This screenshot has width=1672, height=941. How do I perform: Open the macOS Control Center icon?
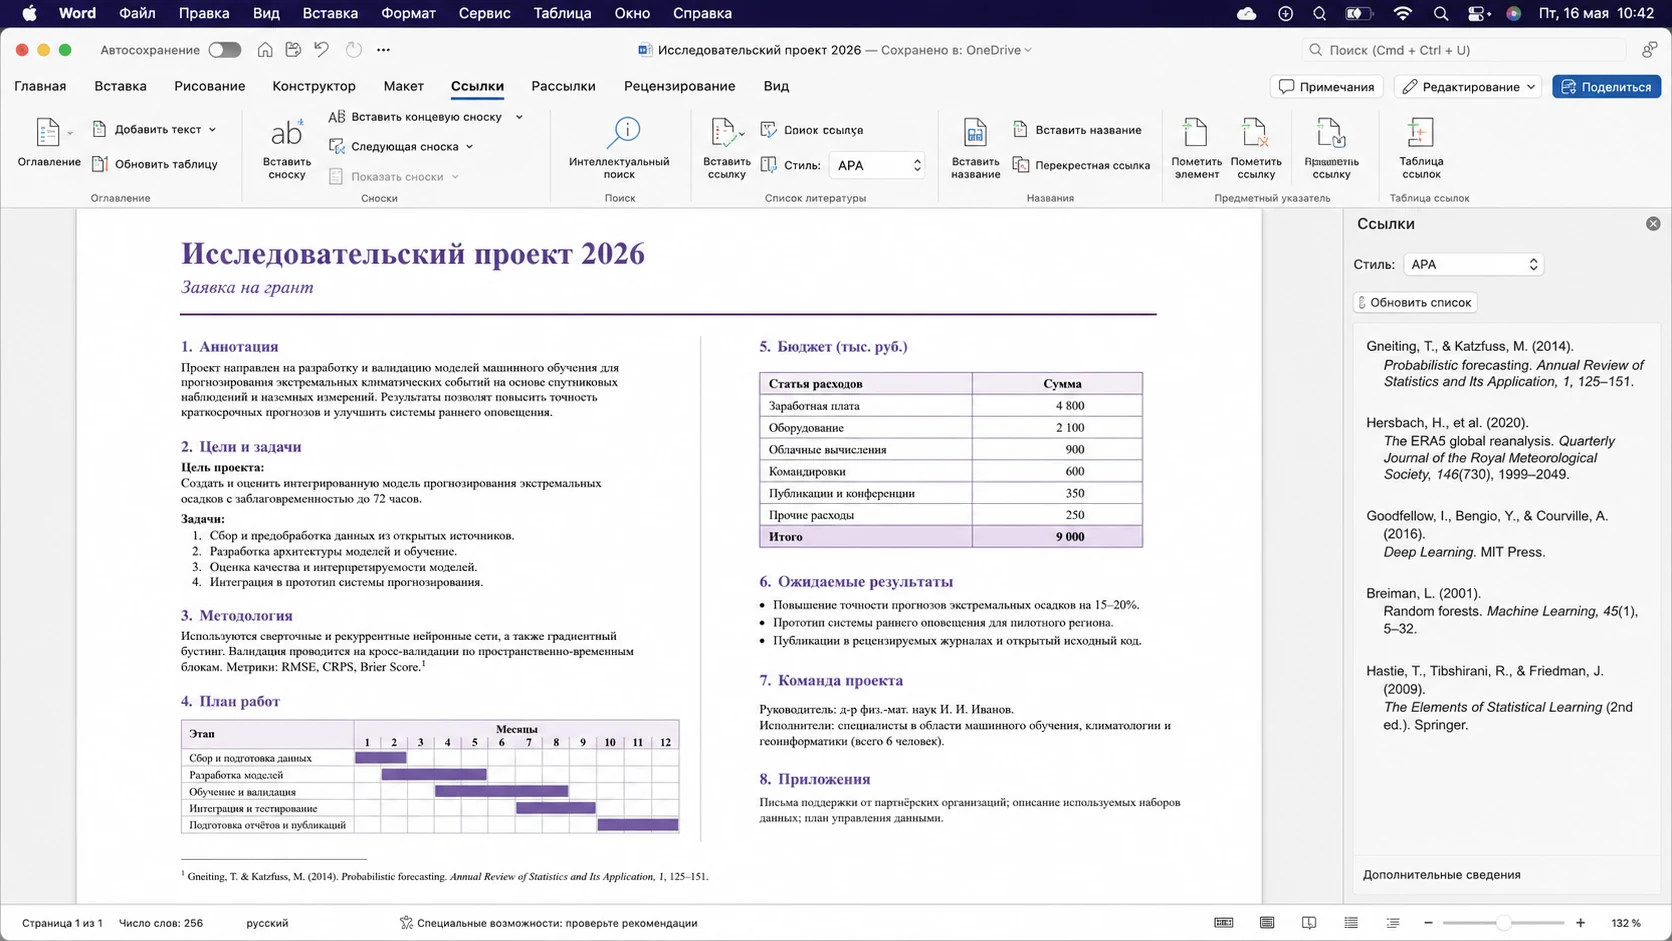tap(1477, 13)
